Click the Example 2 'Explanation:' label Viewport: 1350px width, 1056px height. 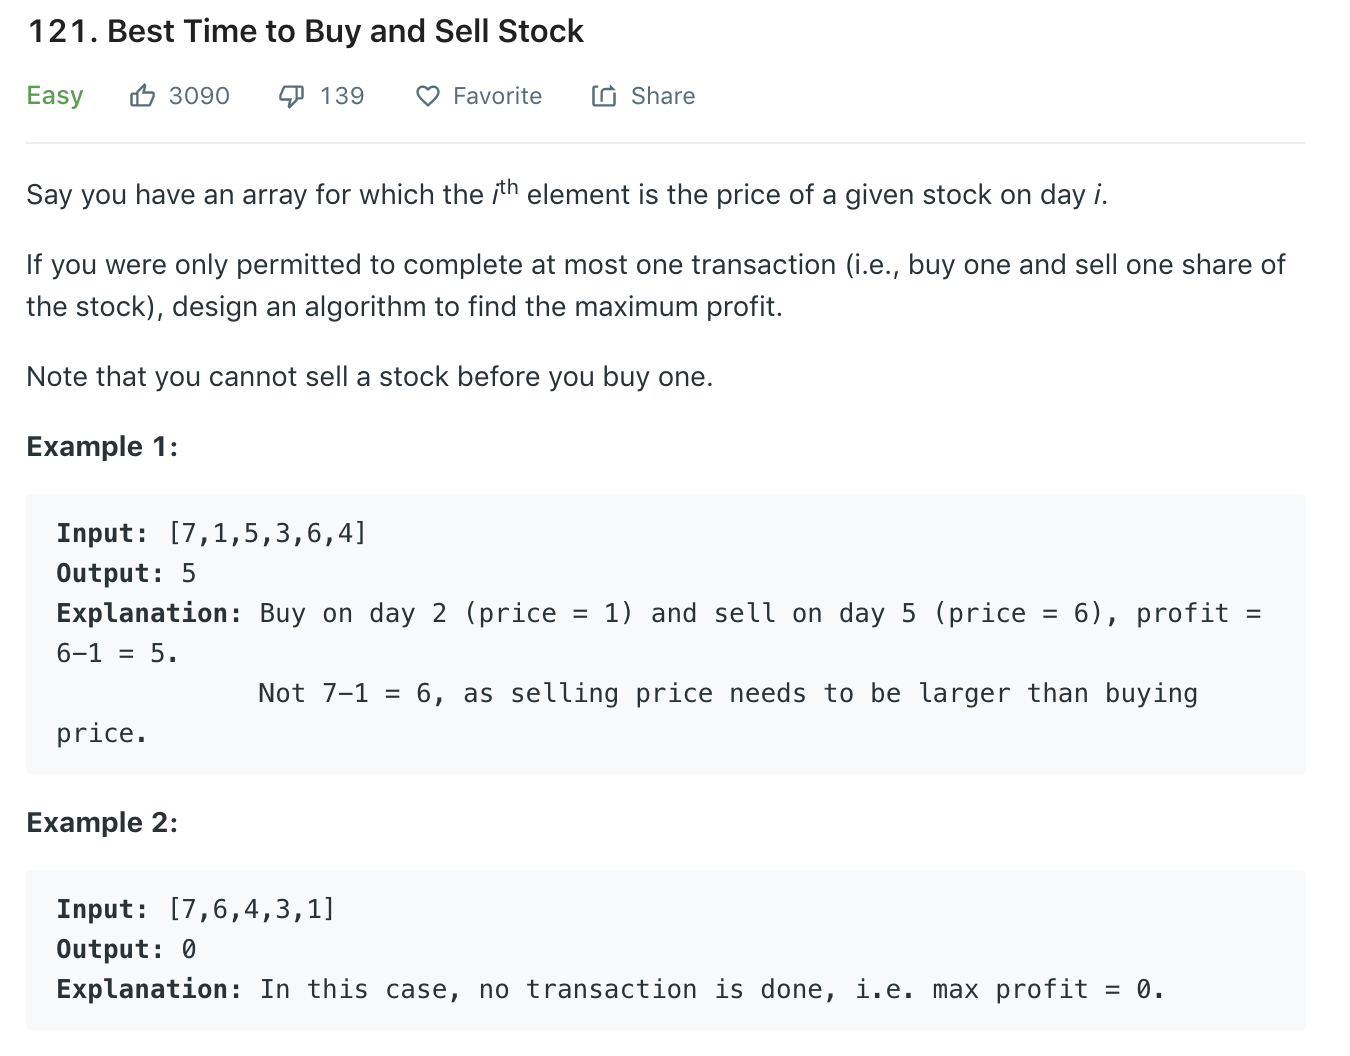click(149, 989)
